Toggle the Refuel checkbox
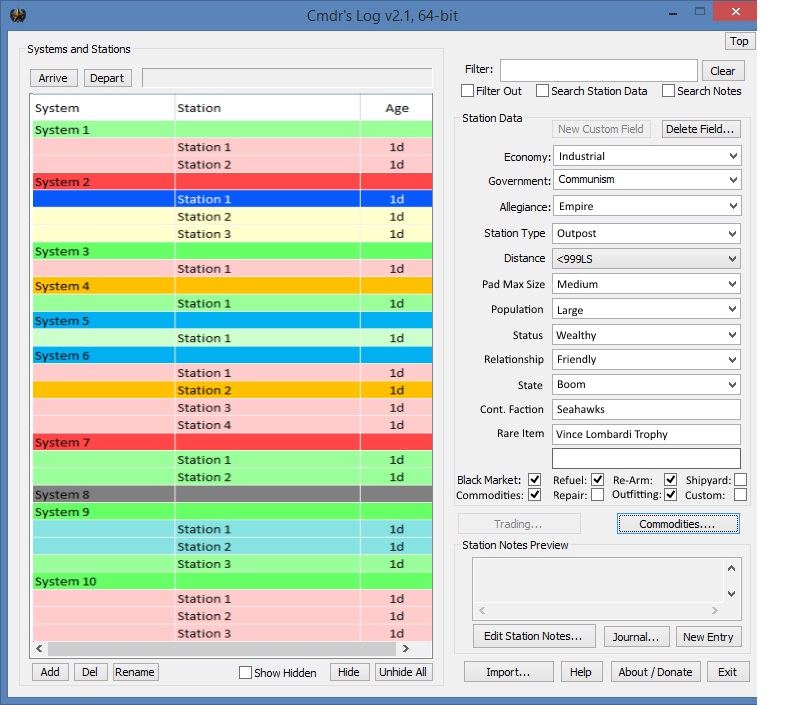Screen dimensions: 800x705 click(x=597, y=480)
